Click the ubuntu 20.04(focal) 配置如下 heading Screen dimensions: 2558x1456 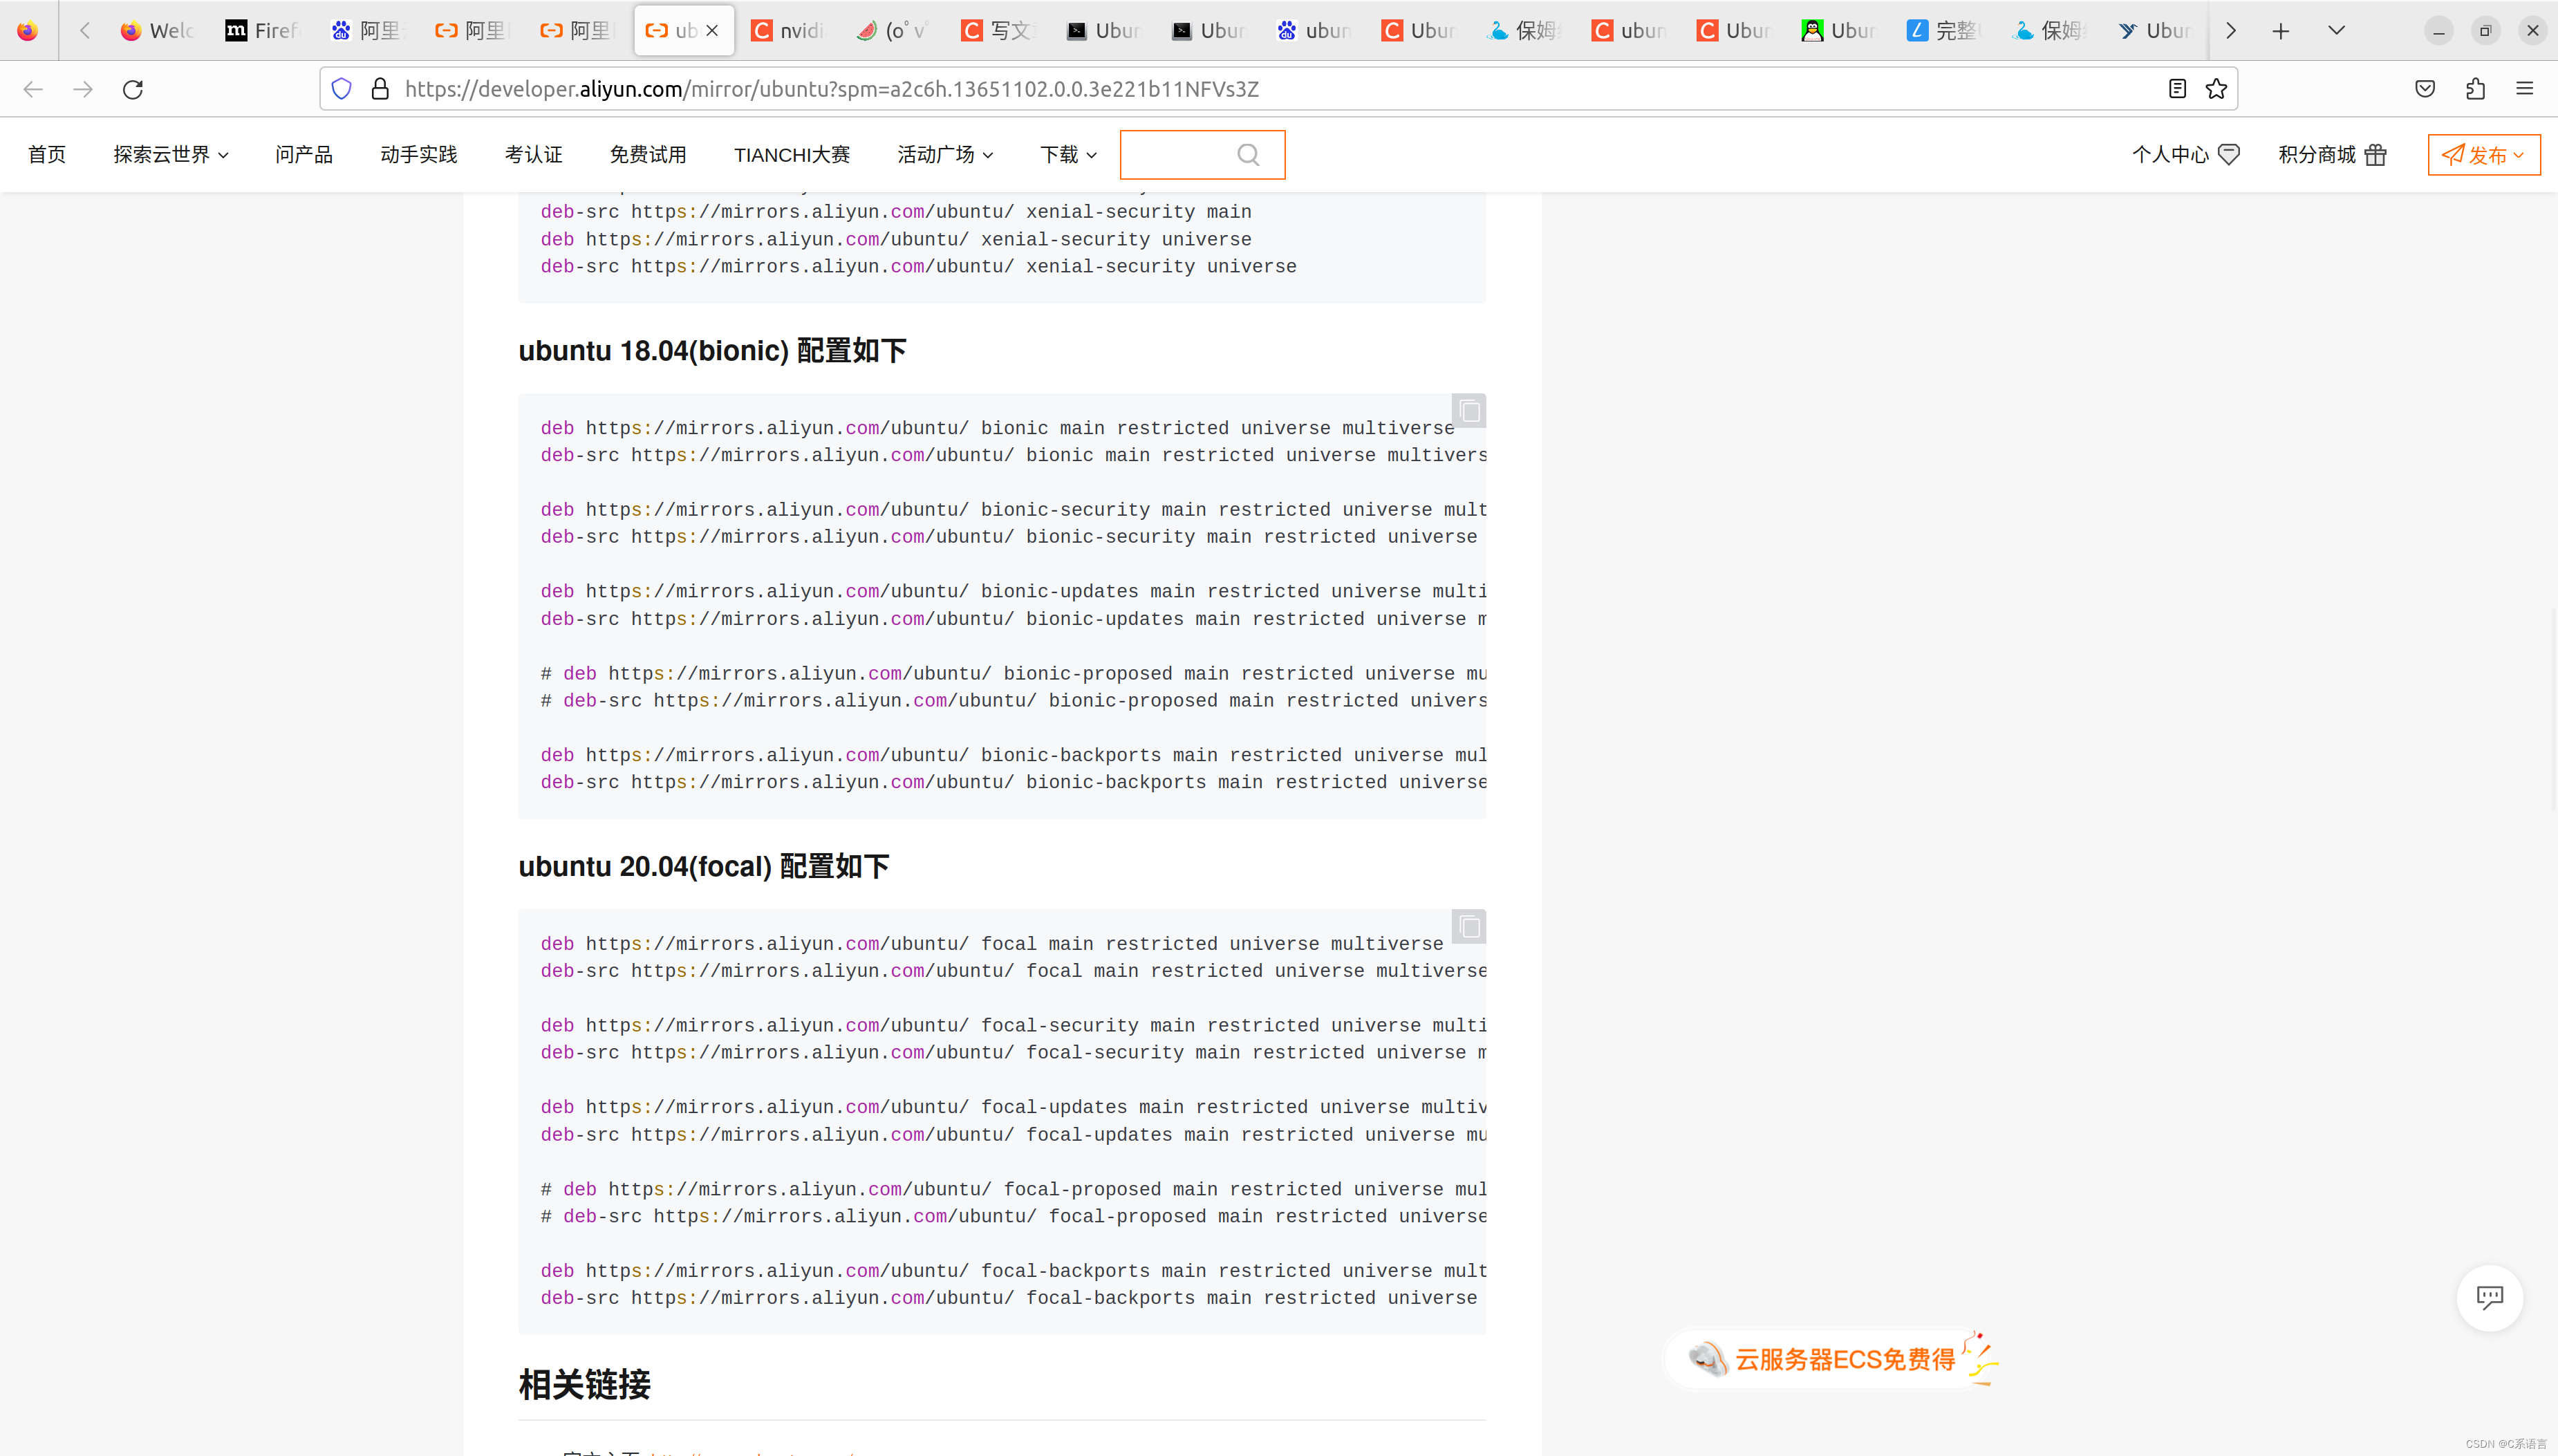704,867
